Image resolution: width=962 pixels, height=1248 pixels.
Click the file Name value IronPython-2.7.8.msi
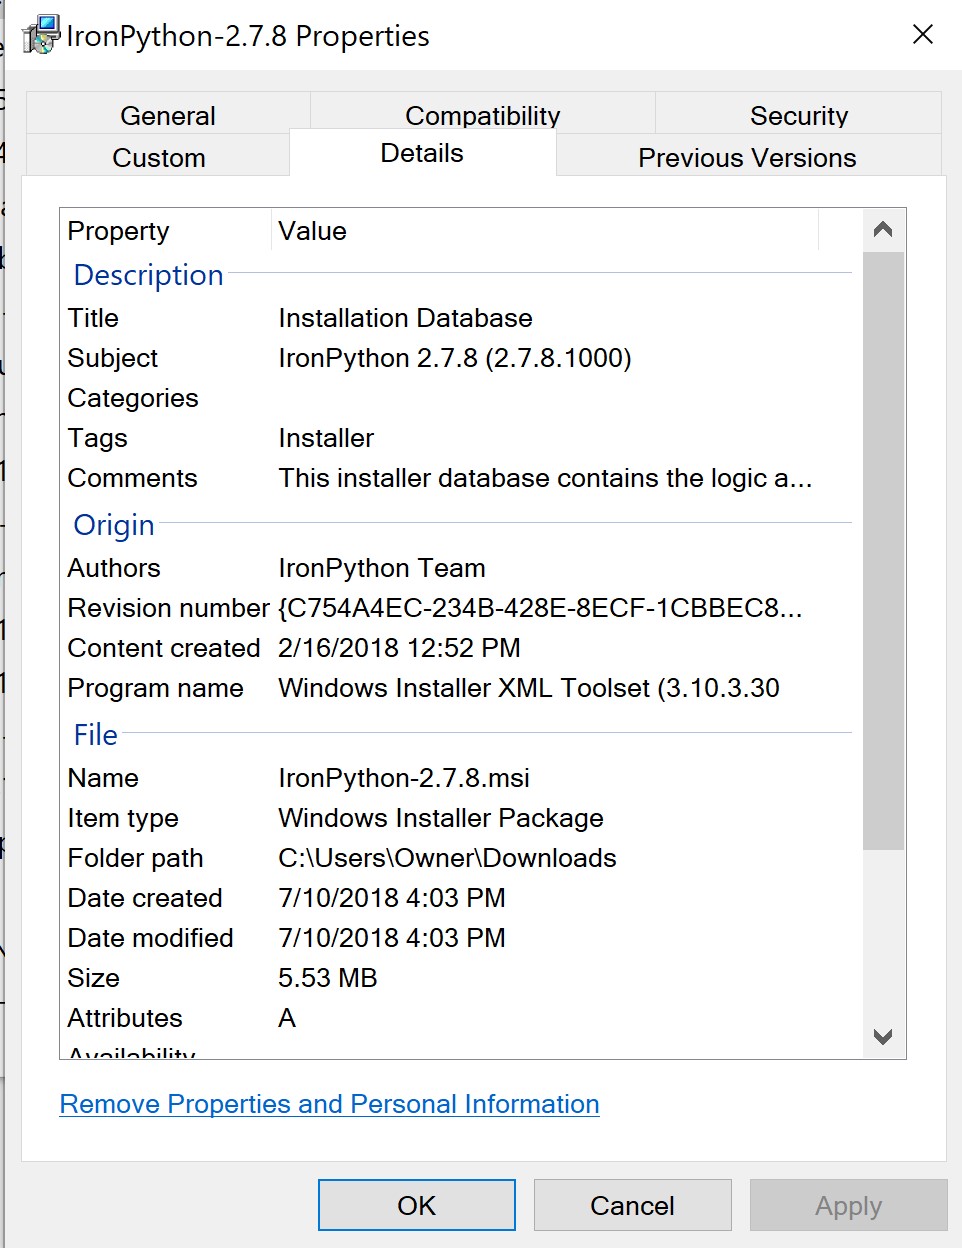tap(404, 778)
